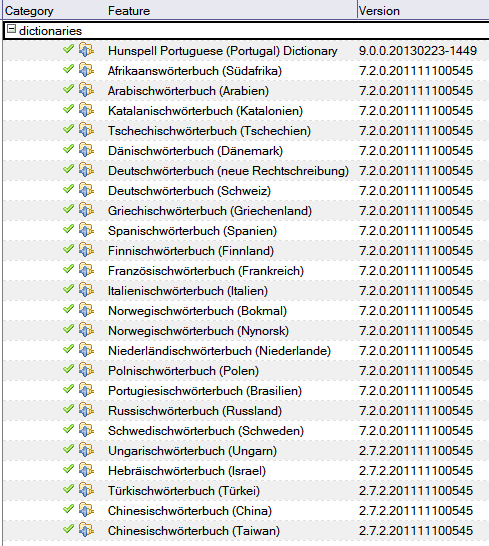Viewport: 489px width, 546px height.
Task: Click the feature icon for Italienischwörterbuch (Italien)
Action: coord(86,290)
